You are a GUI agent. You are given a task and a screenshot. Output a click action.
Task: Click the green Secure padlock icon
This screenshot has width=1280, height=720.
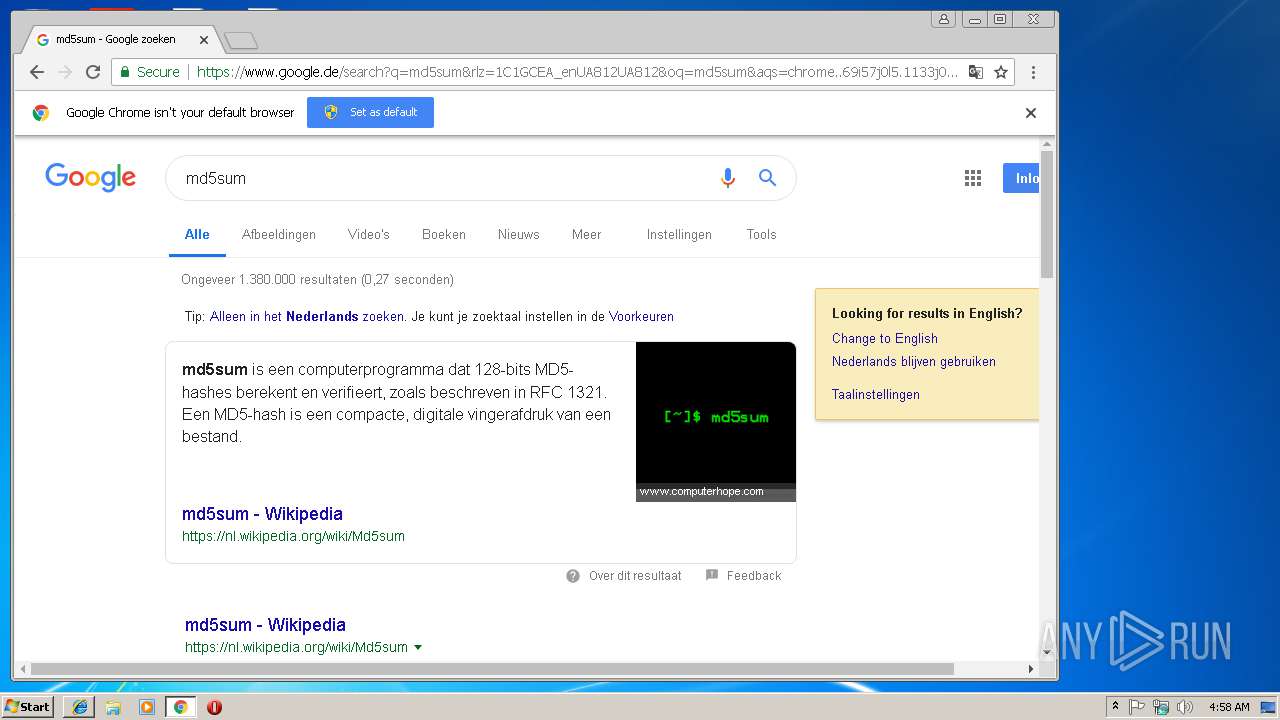[126, 72]
